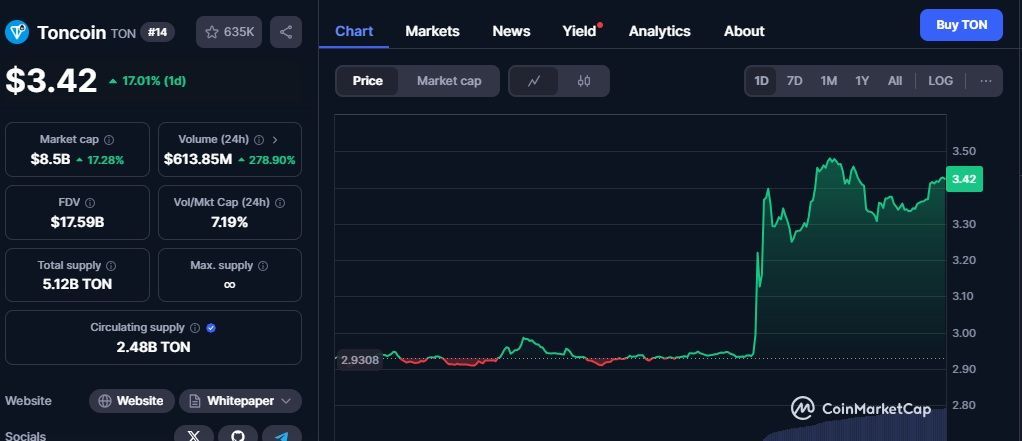Click the 5.12B TON total supply
The width and height of the screenshot is (1022, 441).
77,284
